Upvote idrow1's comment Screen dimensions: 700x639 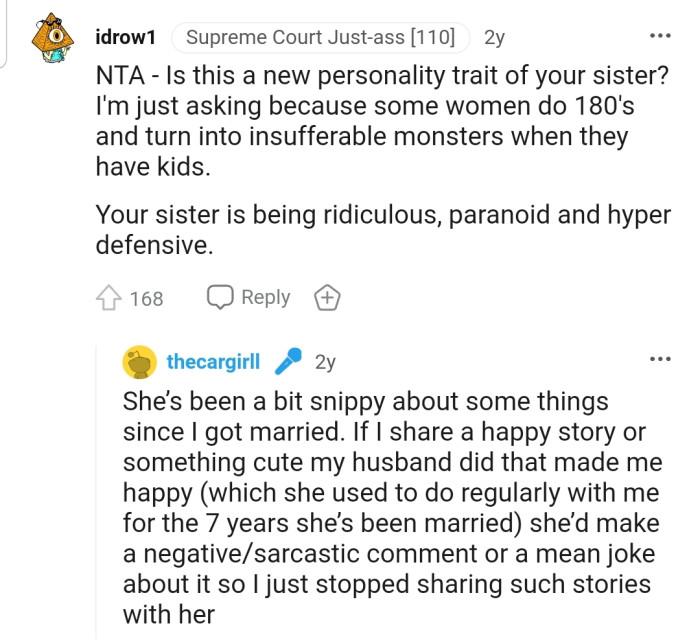(x=108, y=298)
